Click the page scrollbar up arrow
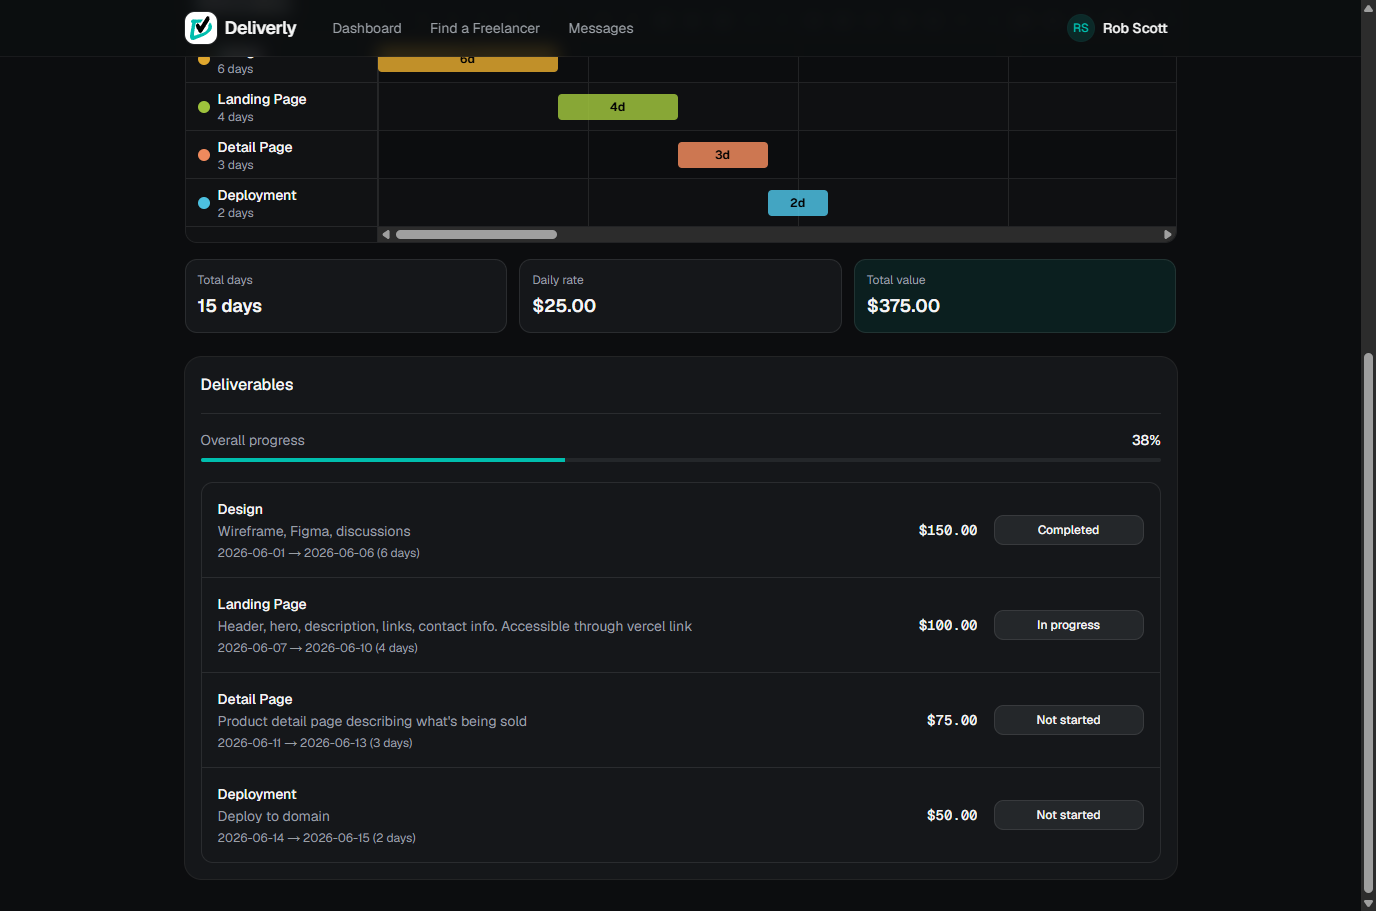 click(x=1368, y=7)
